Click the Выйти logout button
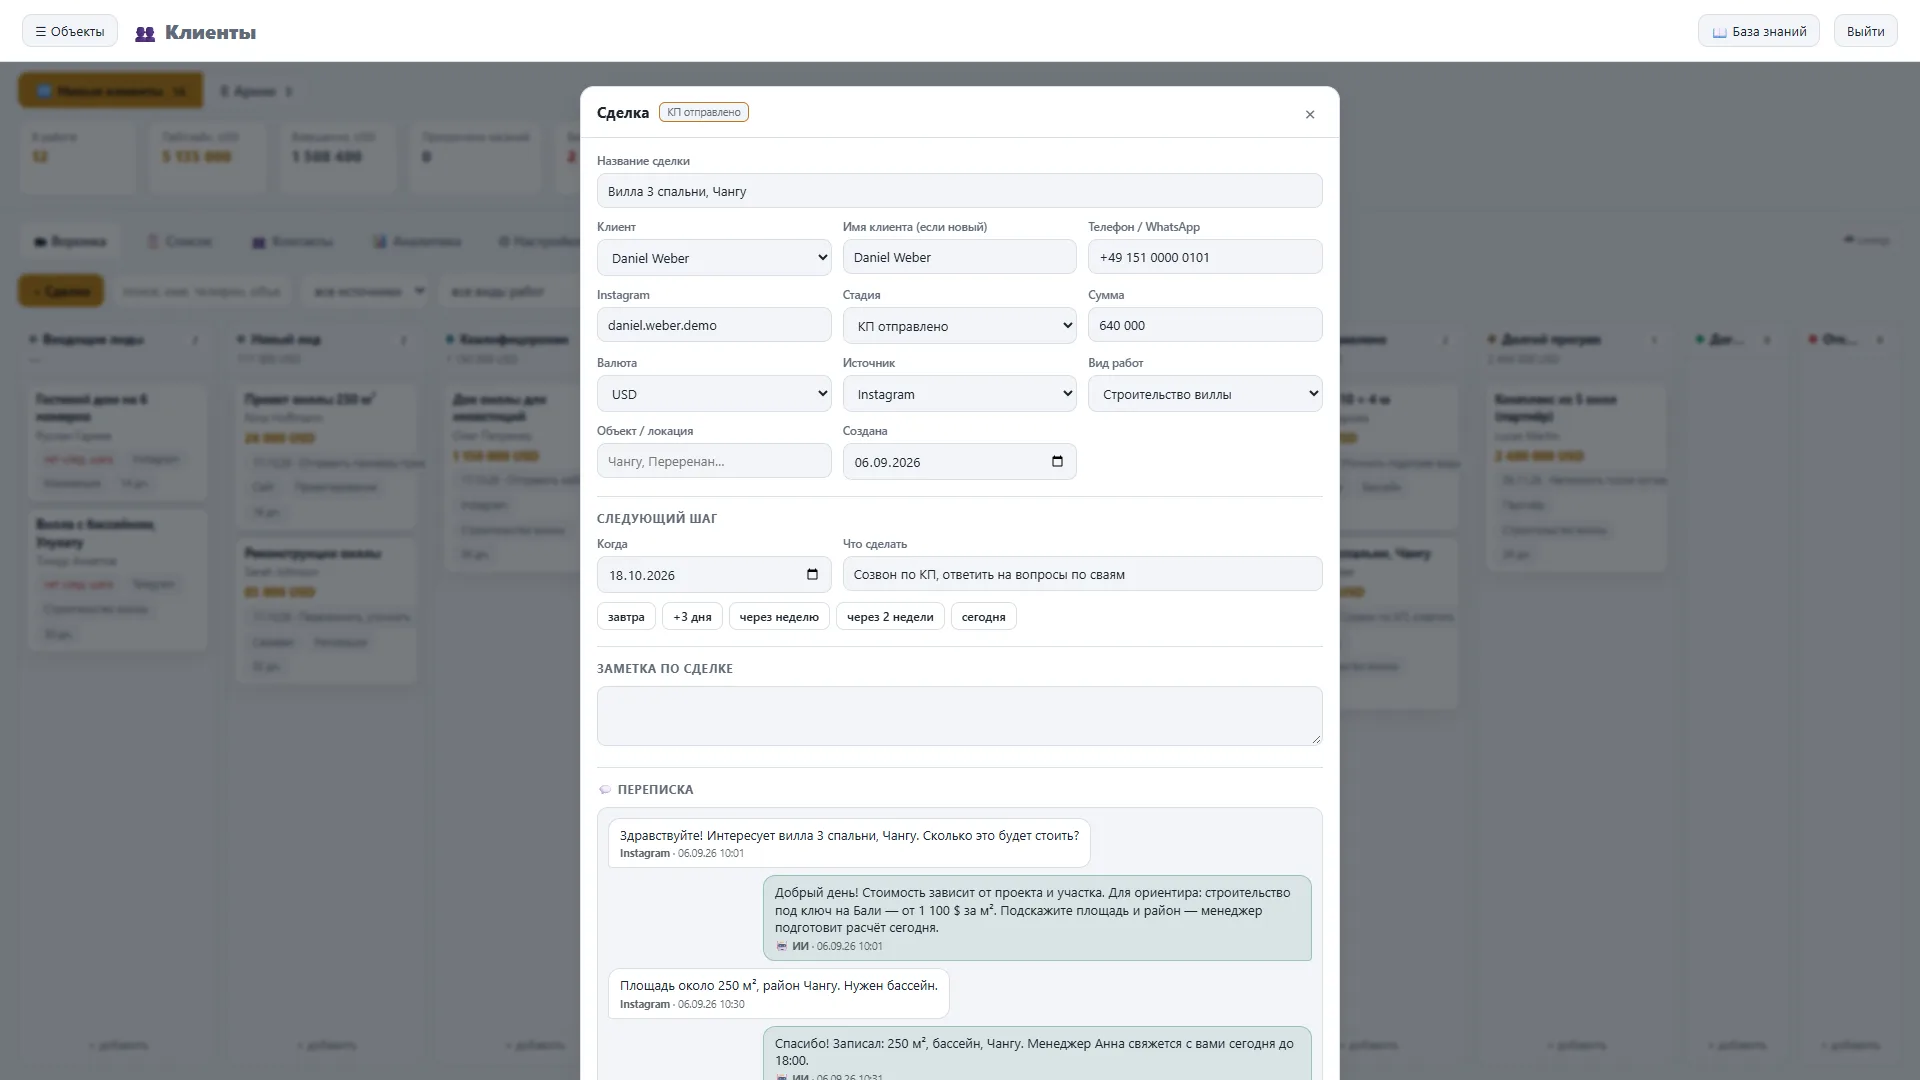This screenshot has height=1080, width=1920. [x=1865, y=31]
